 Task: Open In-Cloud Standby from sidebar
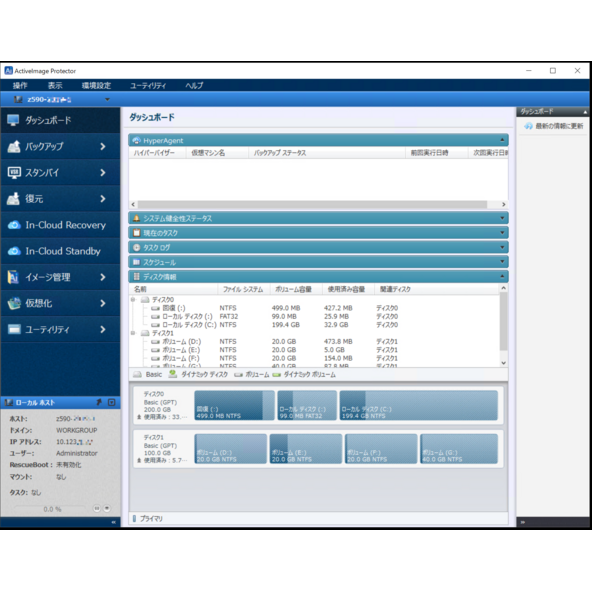60,251
